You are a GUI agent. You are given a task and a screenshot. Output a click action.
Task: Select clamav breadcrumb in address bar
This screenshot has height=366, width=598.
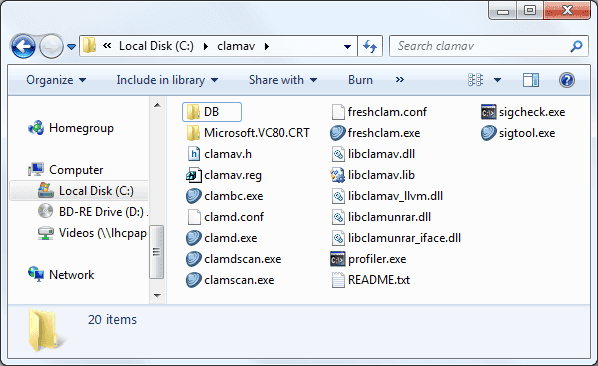point(236,46)
